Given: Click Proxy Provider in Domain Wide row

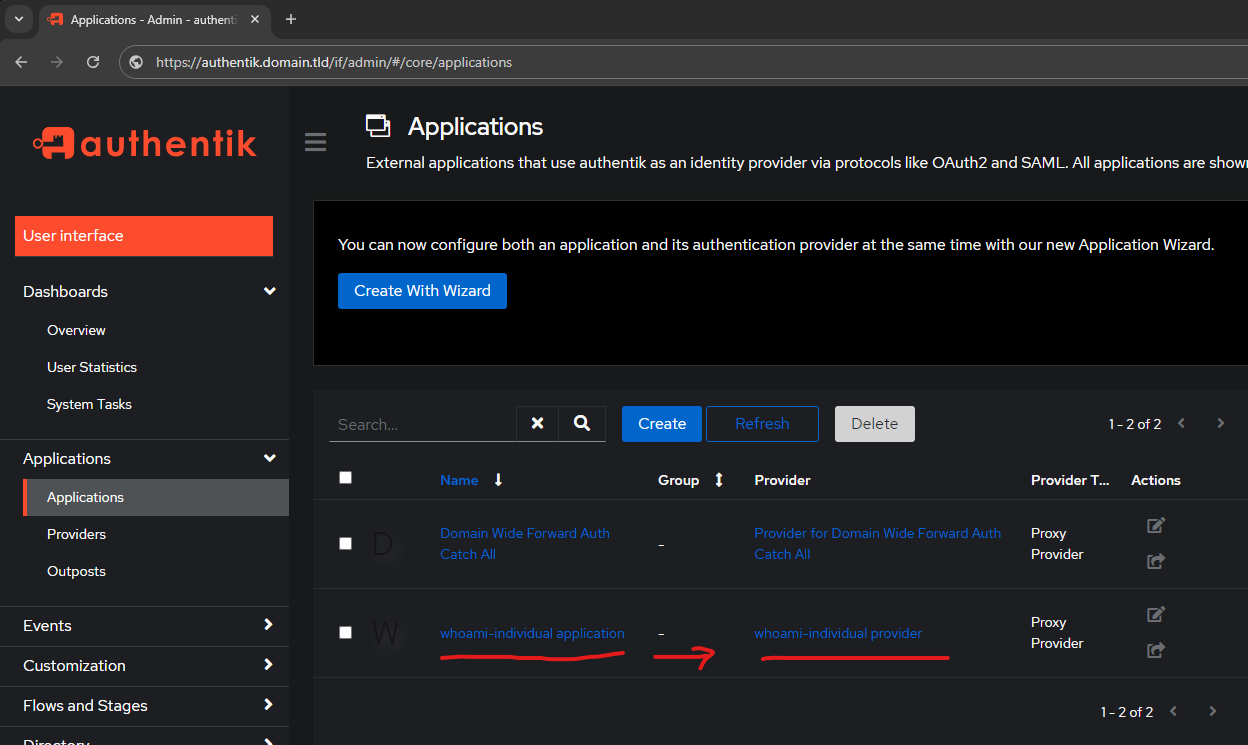Looking at the screenshot, I should pos(1057,544).
